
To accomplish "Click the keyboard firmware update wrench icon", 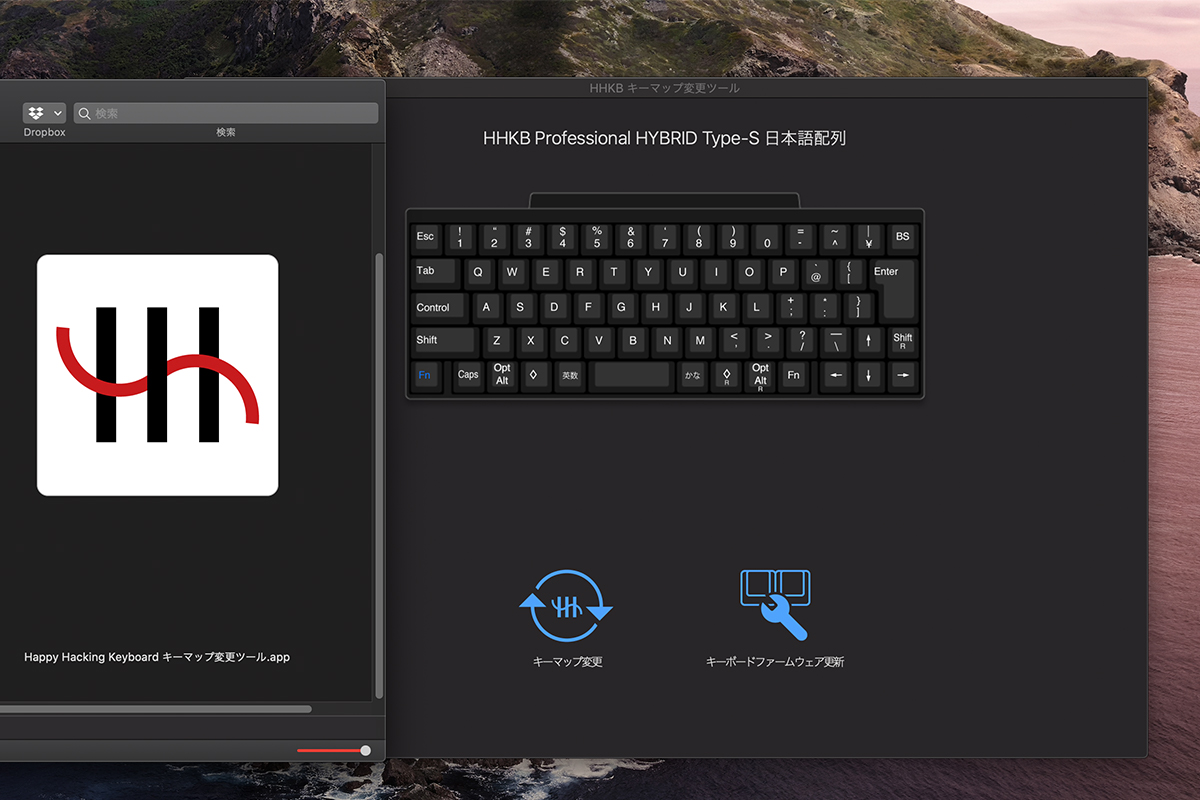I will [x=775, y=605].
